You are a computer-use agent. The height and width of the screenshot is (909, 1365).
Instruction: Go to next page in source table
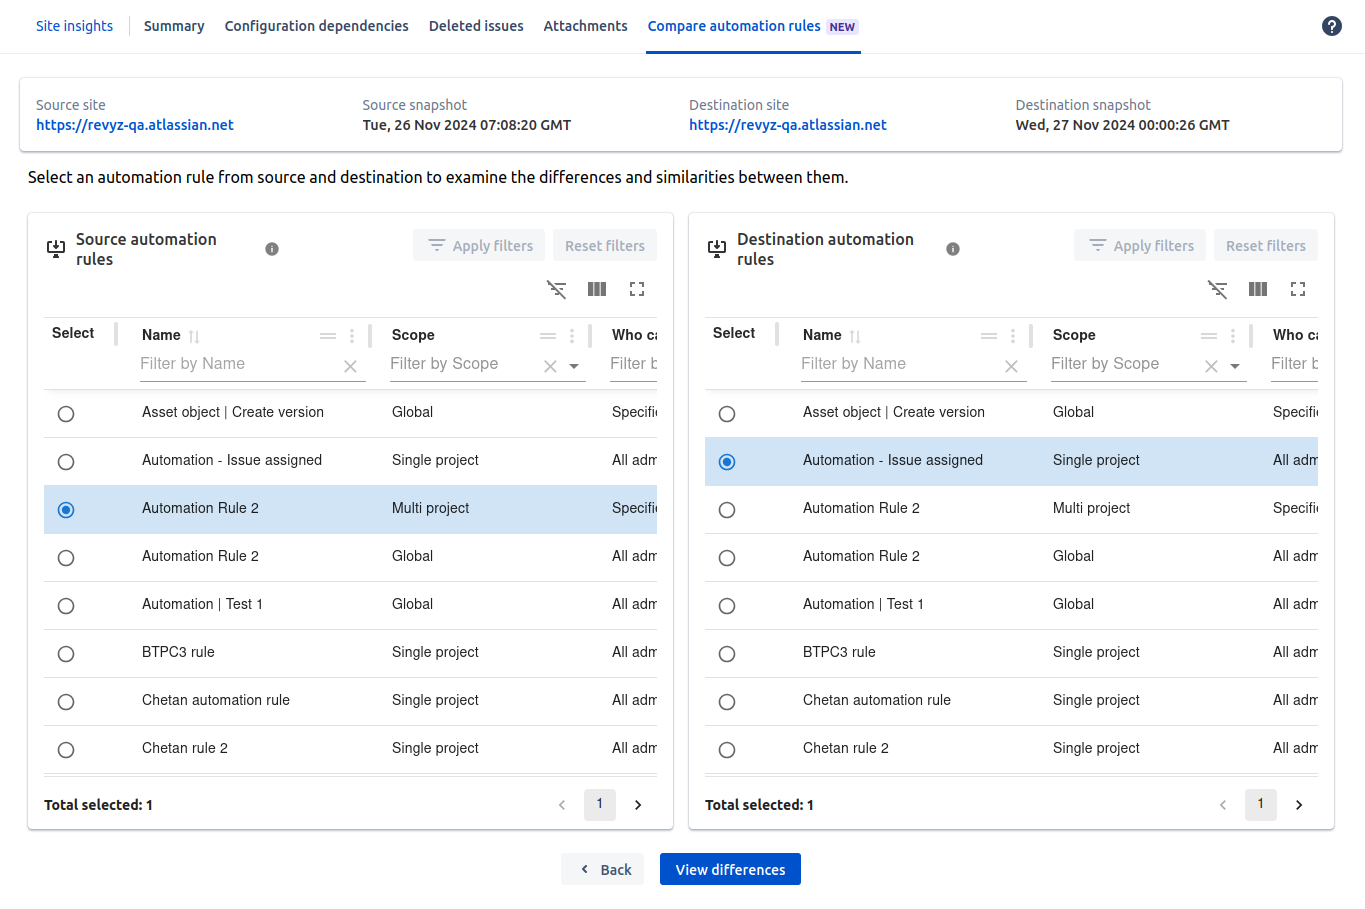coord(638,805)
